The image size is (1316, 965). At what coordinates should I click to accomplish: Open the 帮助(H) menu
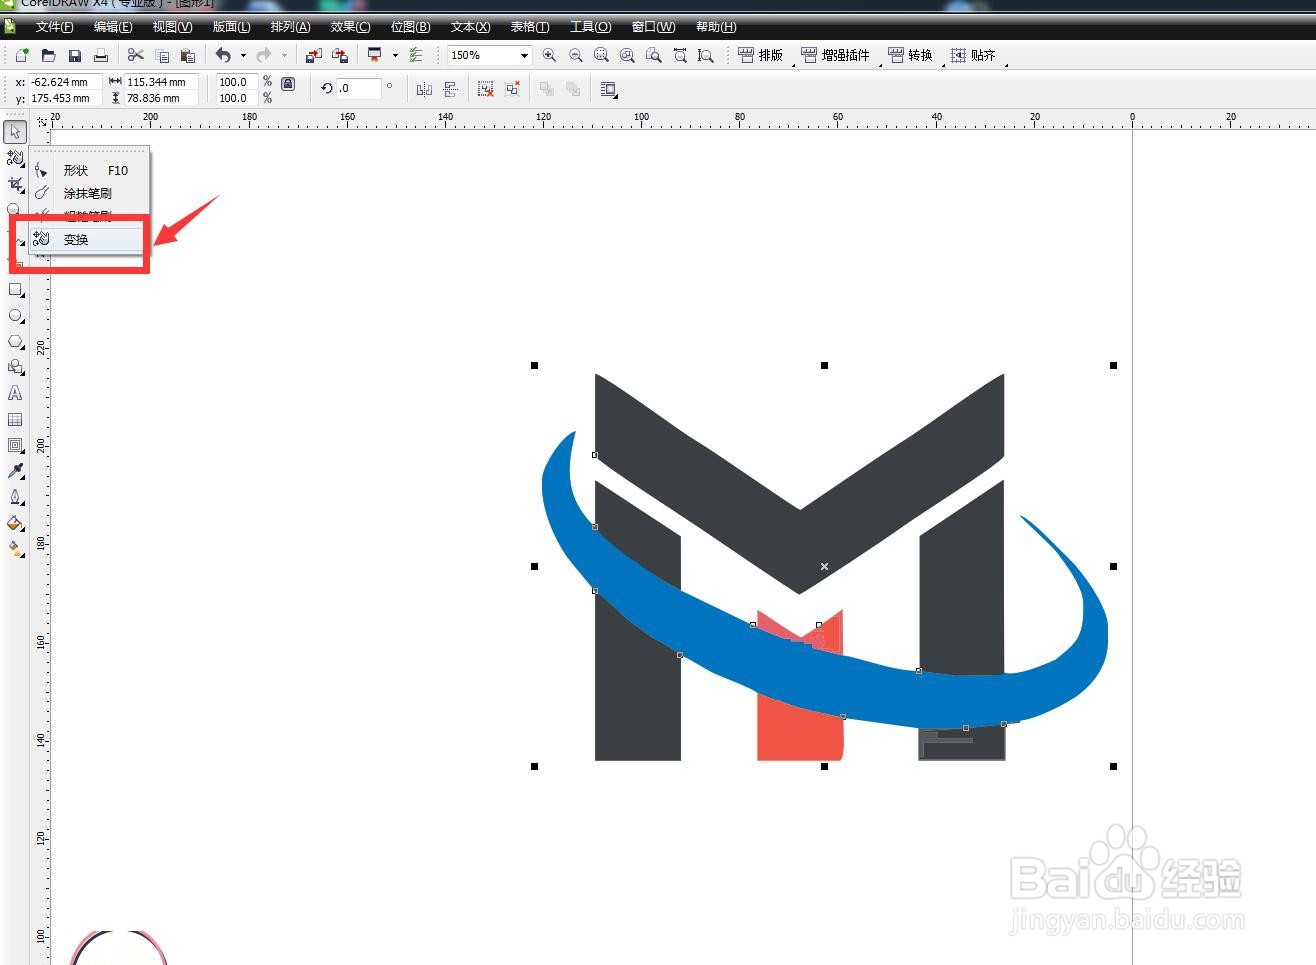(716, 27)
